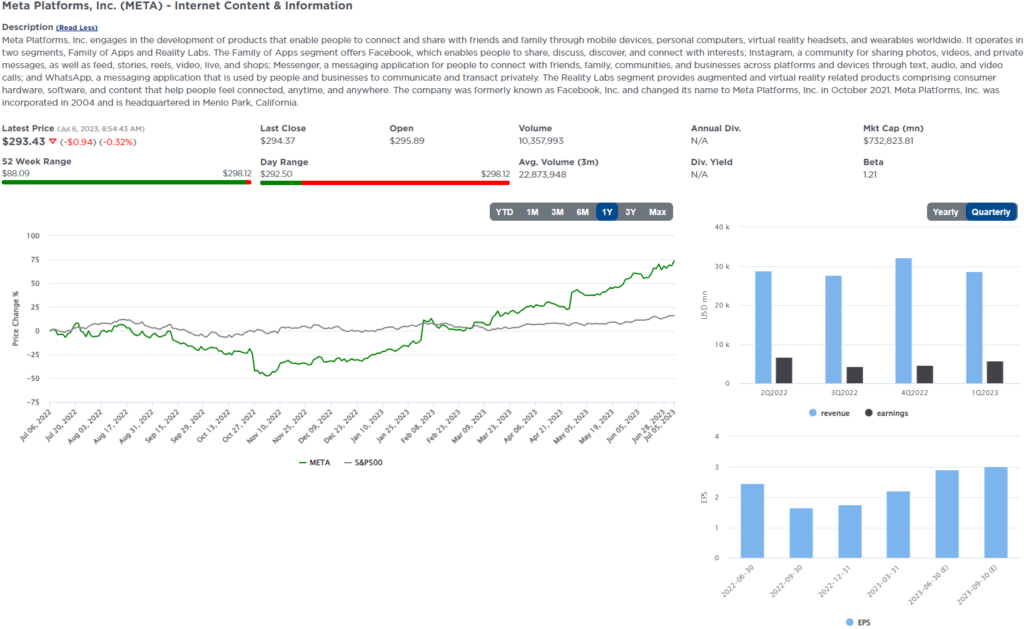Image resolution: width=1024 pixels, height=629 pixels.
Task: Click the Meta Platforms, Inc. (META) title
Action: coord(82,6)
